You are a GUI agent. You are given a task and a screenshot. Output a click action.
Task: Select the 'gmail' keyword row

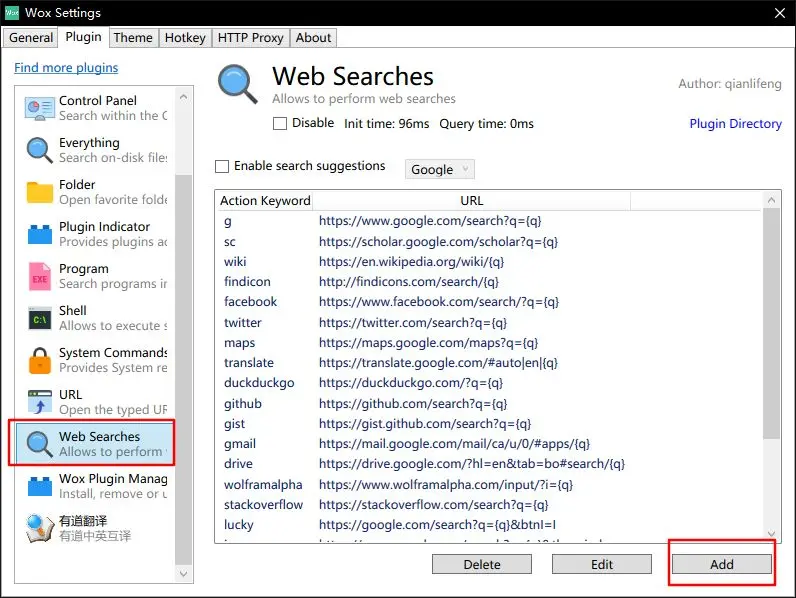[488, 444]
